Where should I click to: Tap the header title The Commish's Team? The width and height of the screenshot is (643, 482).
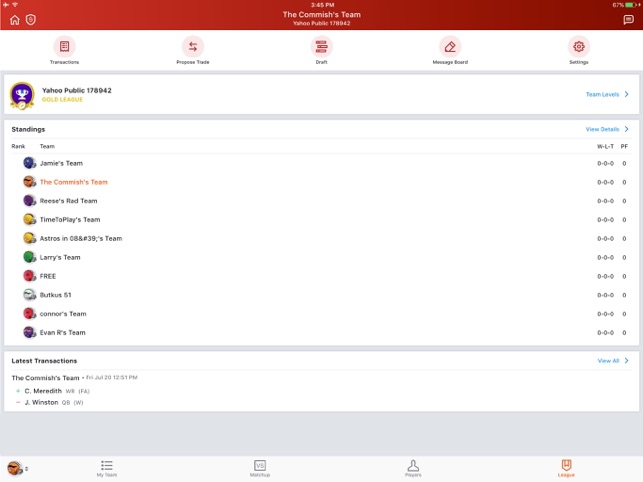click(x=322, y=14)
